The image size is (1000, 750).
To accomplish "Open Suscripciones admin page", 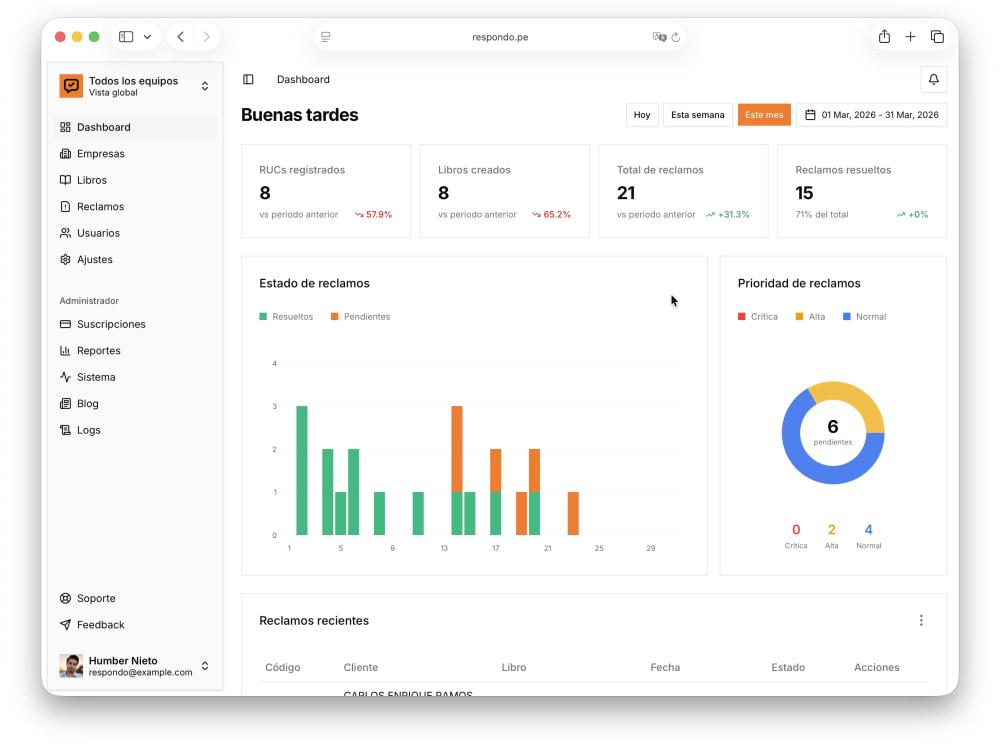I will tap(135, 324).
